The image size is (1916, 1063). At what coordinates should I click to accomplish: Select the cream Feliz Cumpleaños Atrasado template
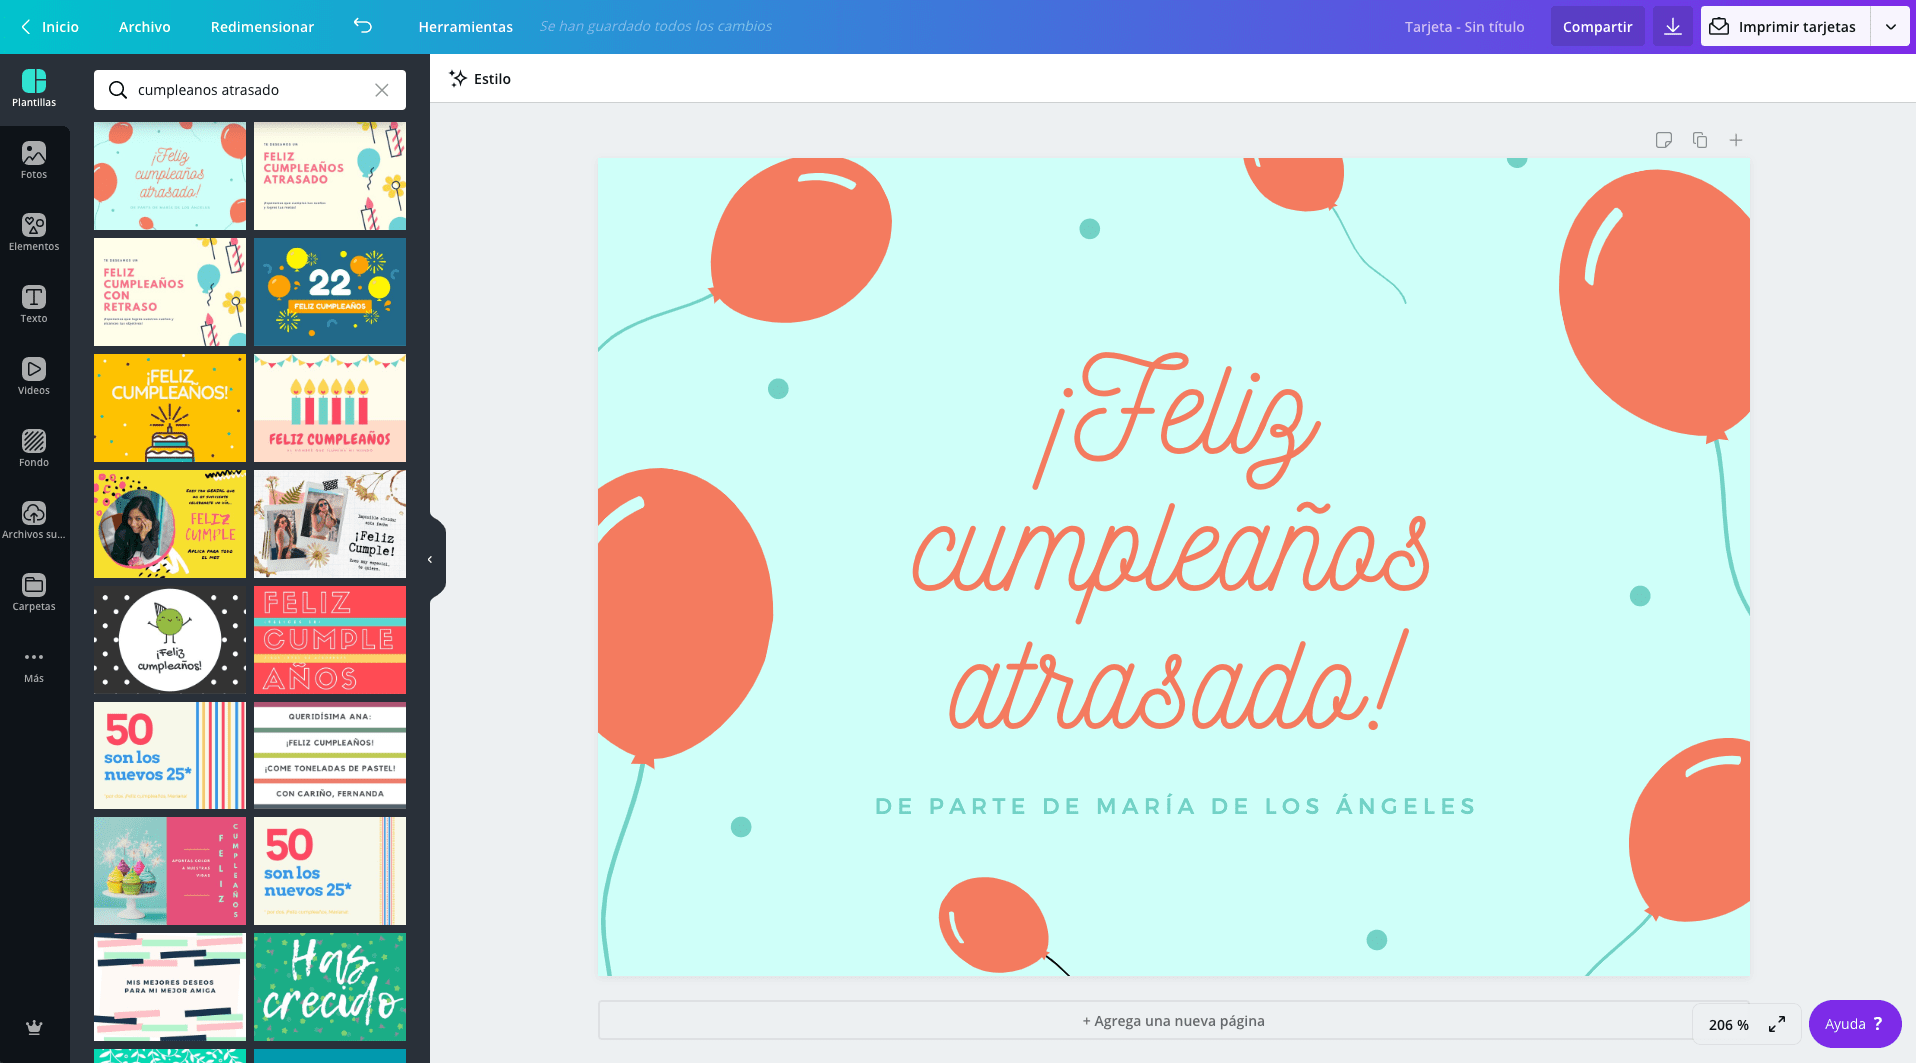tap(330, 176)
